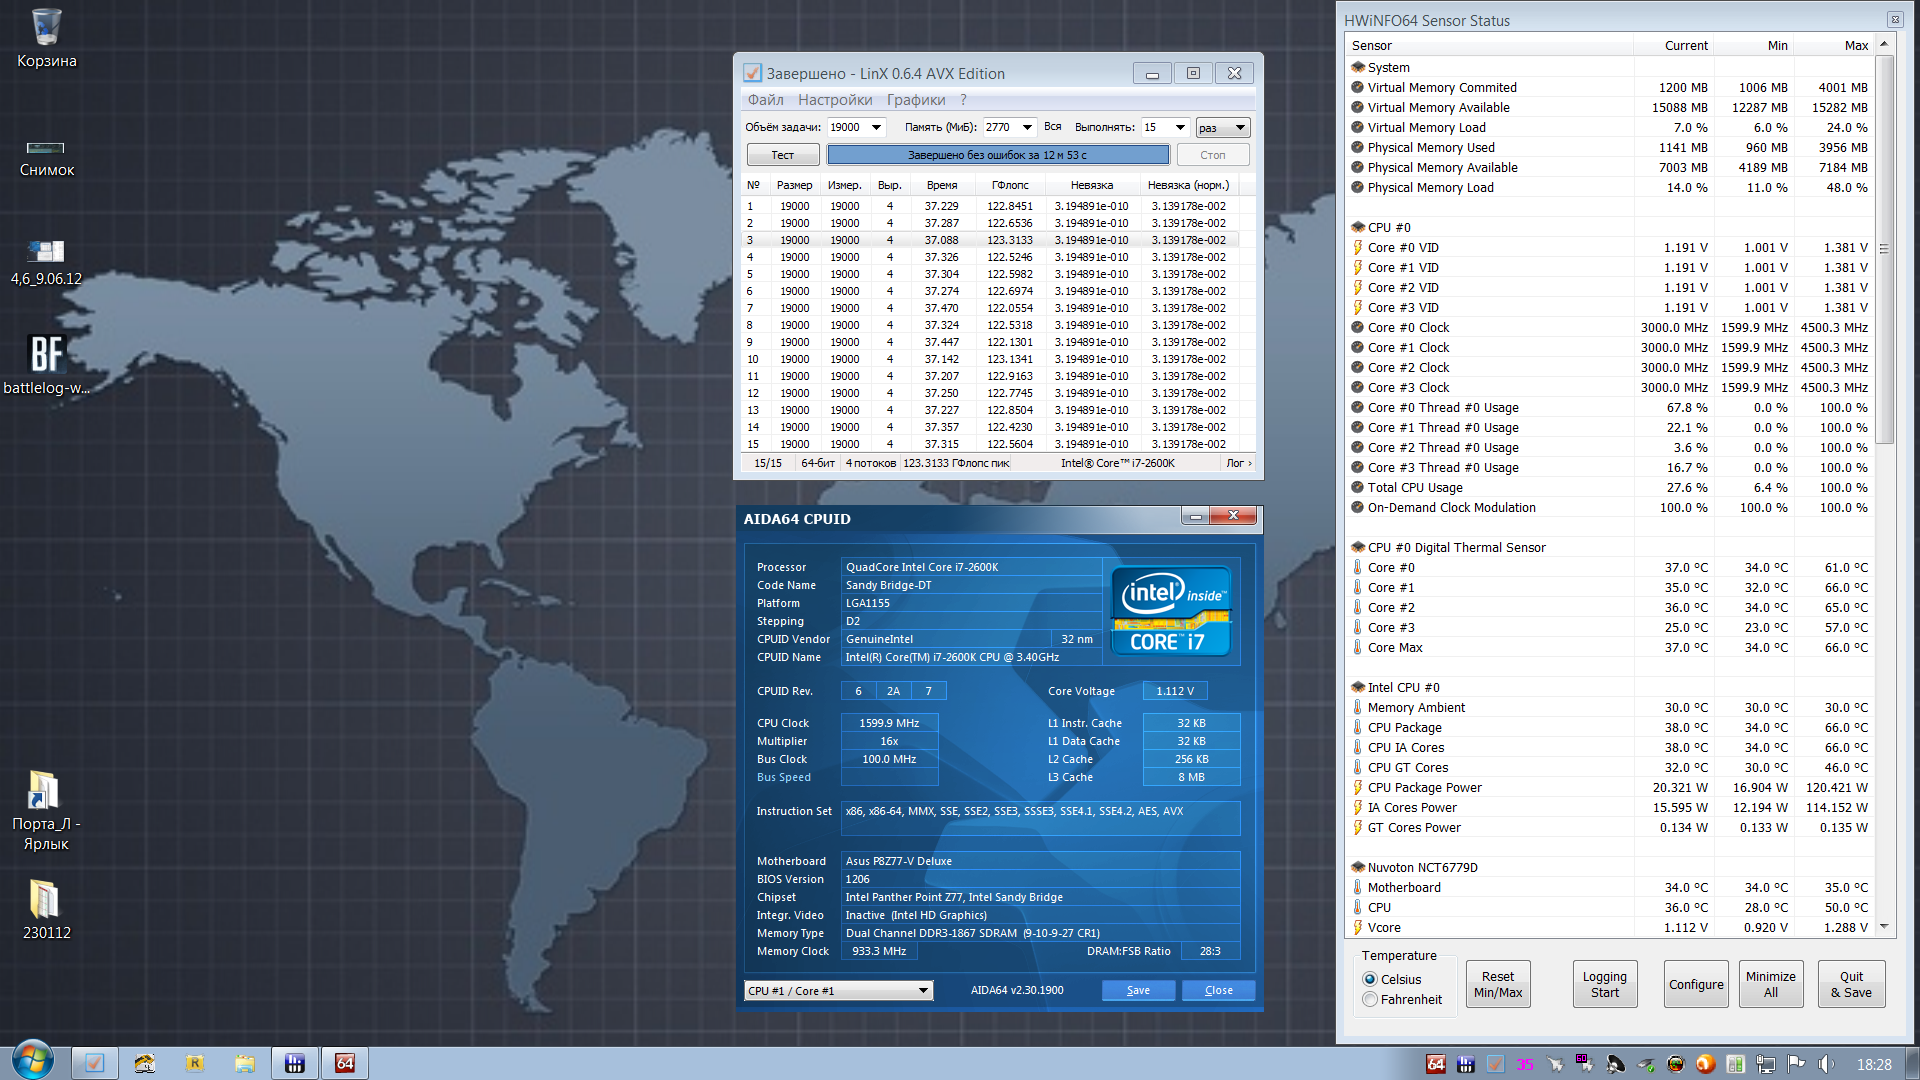This screenshot has height=1080, width=1920.
Task: Open the CPU #1 / Core #1 dropdown
Action: [838, 990]
